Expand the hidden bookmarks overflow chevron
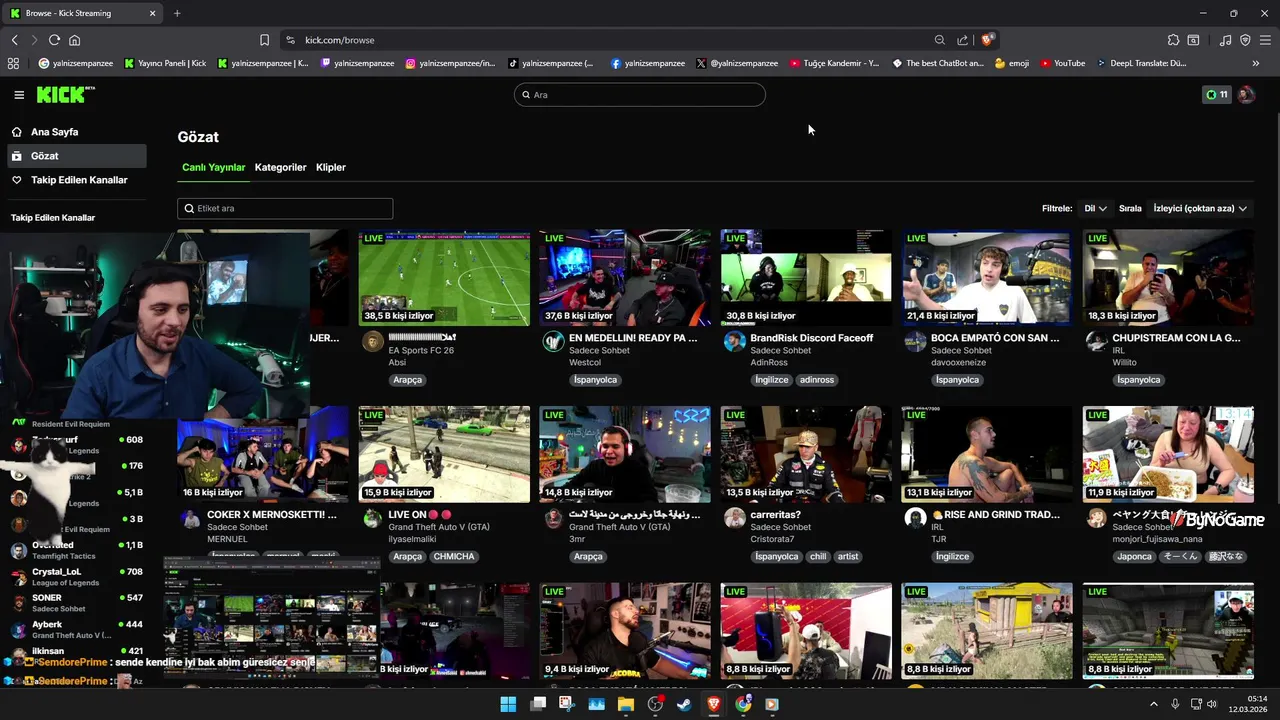This screenshot has width=1280, height=720. point(1255,63)
